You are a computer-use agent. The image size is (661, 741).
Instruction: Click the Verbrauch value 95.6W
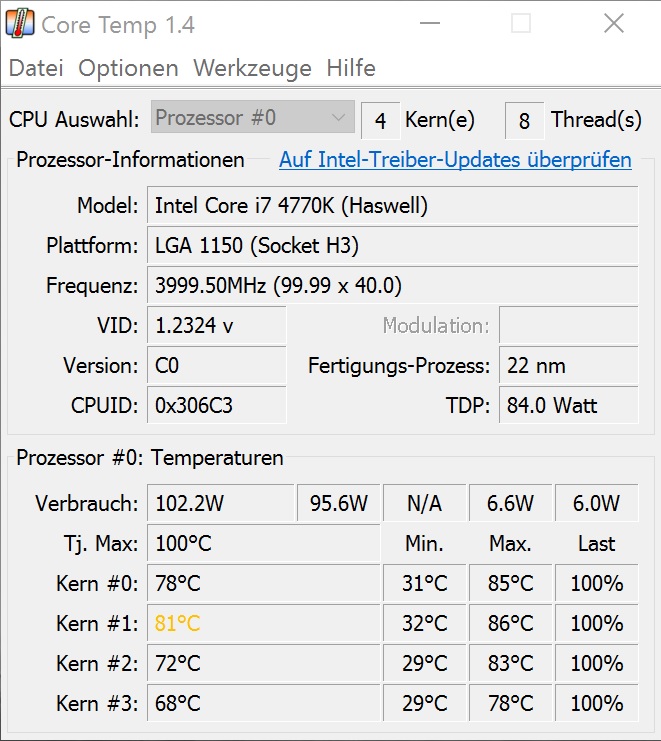click(338, 503)
